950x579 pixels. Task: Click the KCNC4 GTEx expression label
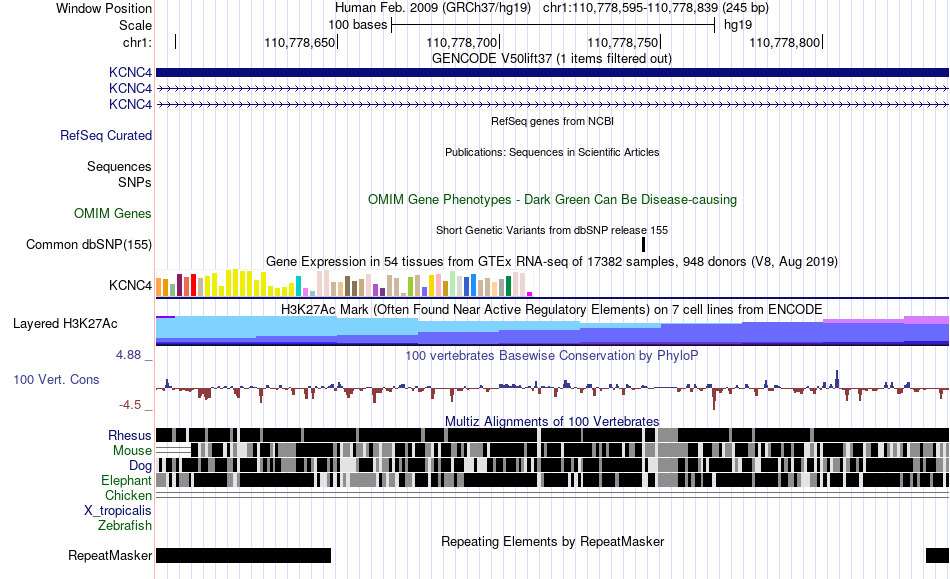click(x=130, y=285)
